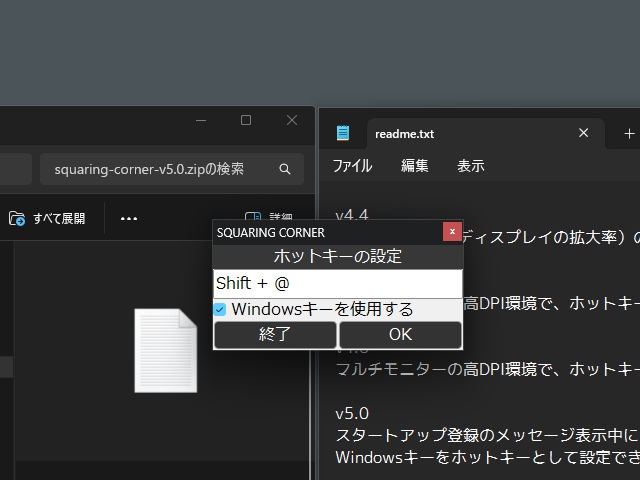Screen dimensions: 640x480
Task: Click the OK button in SQUARING CORNER dialog
Action: point(400,335)
